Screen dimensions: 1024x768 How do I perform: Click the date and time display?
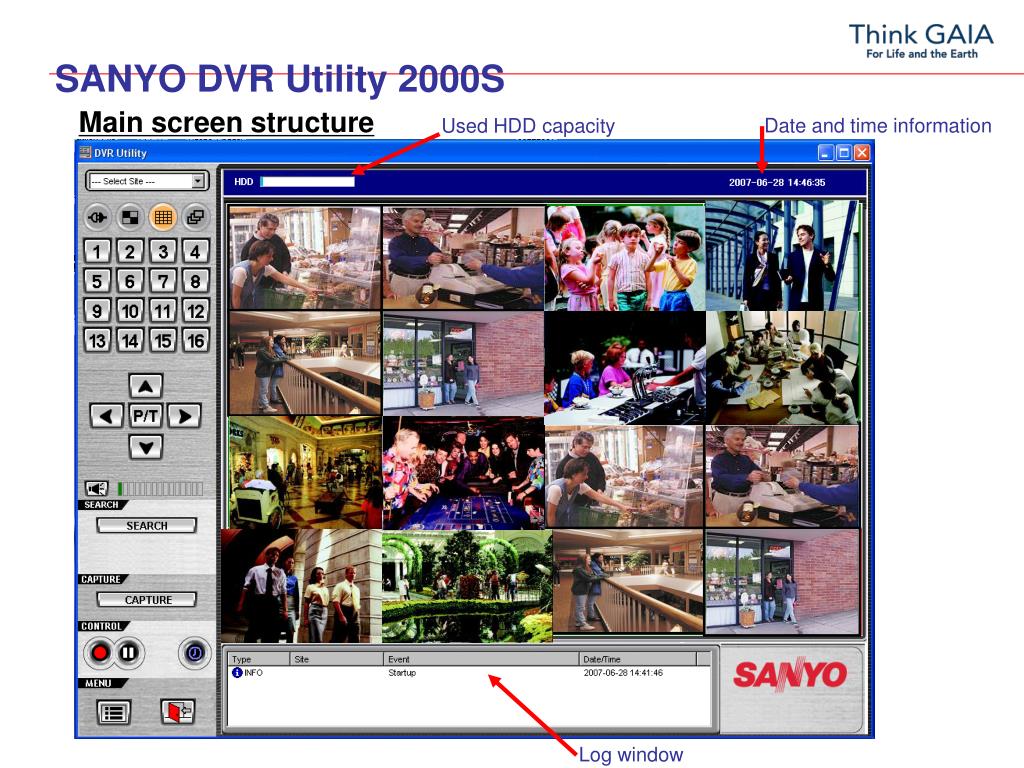tap(777, 182)
